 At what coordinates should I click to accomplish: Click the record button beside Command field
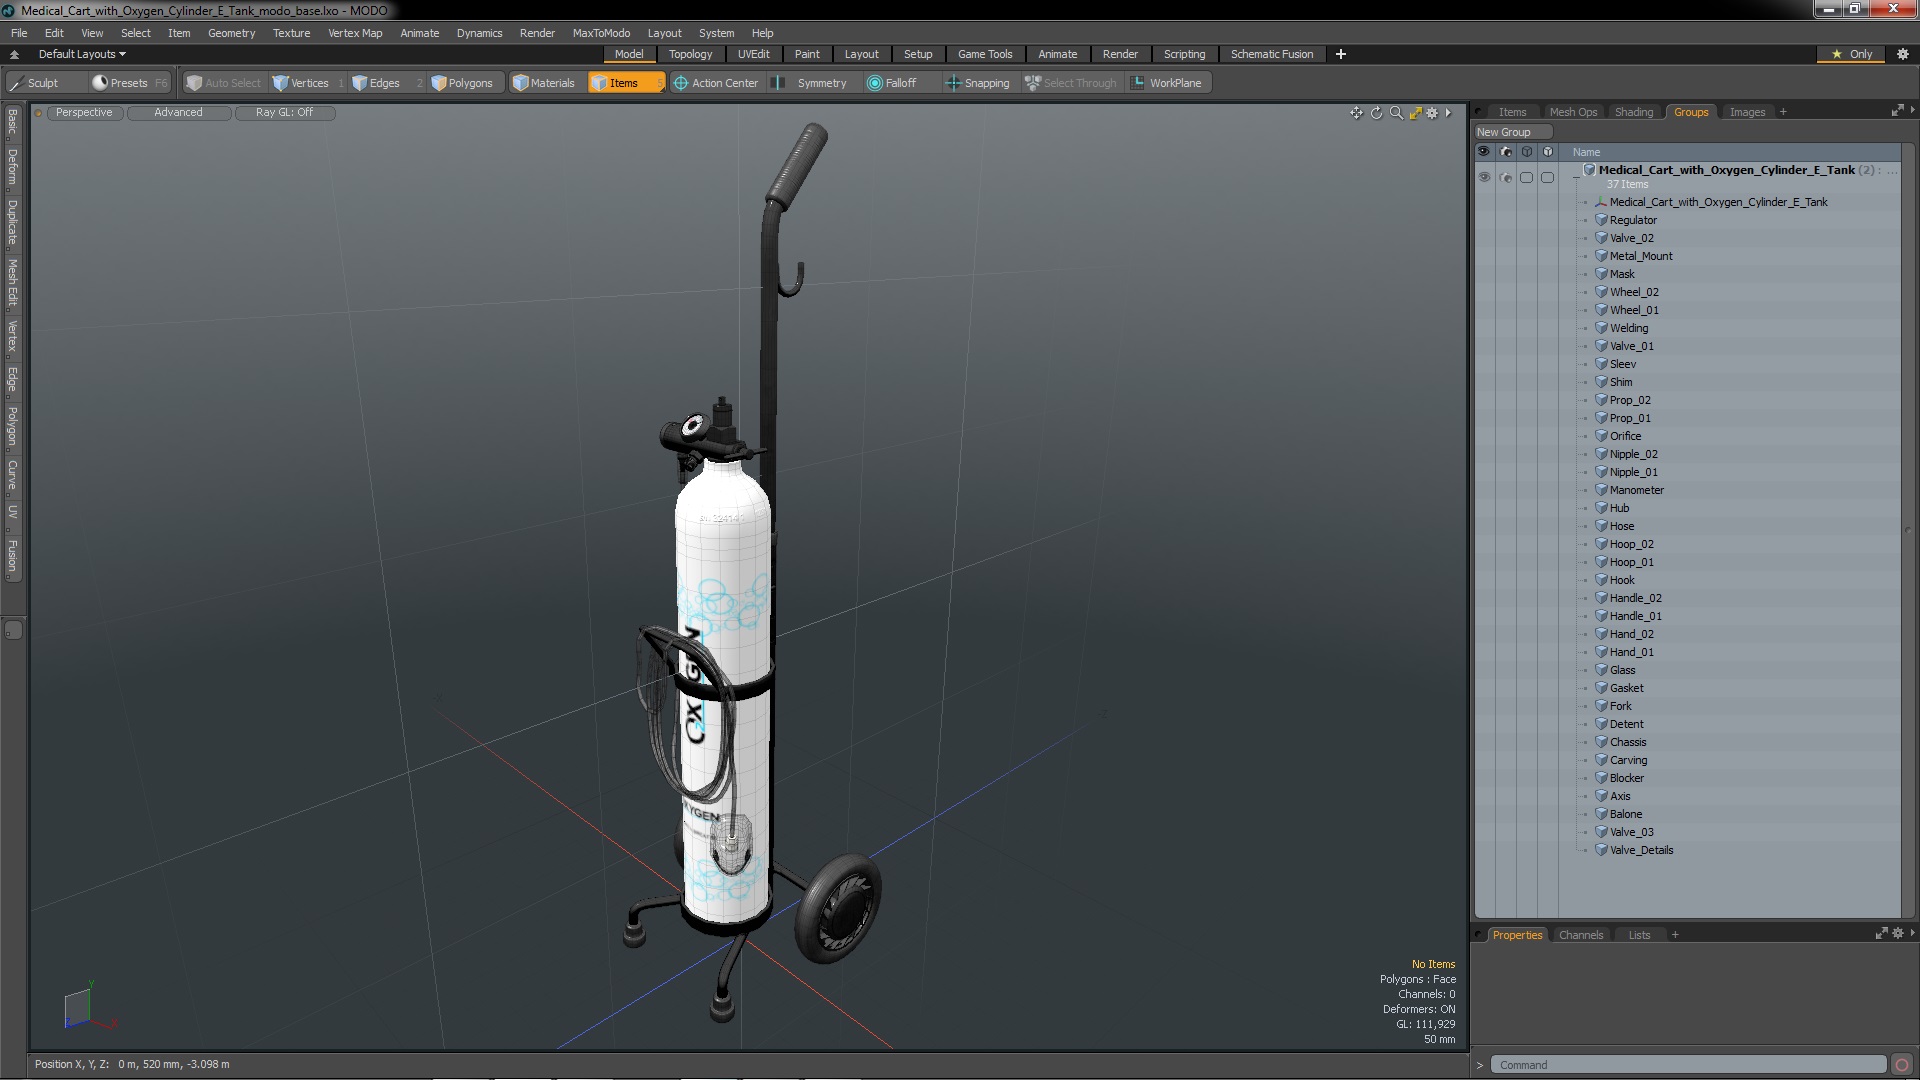click(1901, 1065)
